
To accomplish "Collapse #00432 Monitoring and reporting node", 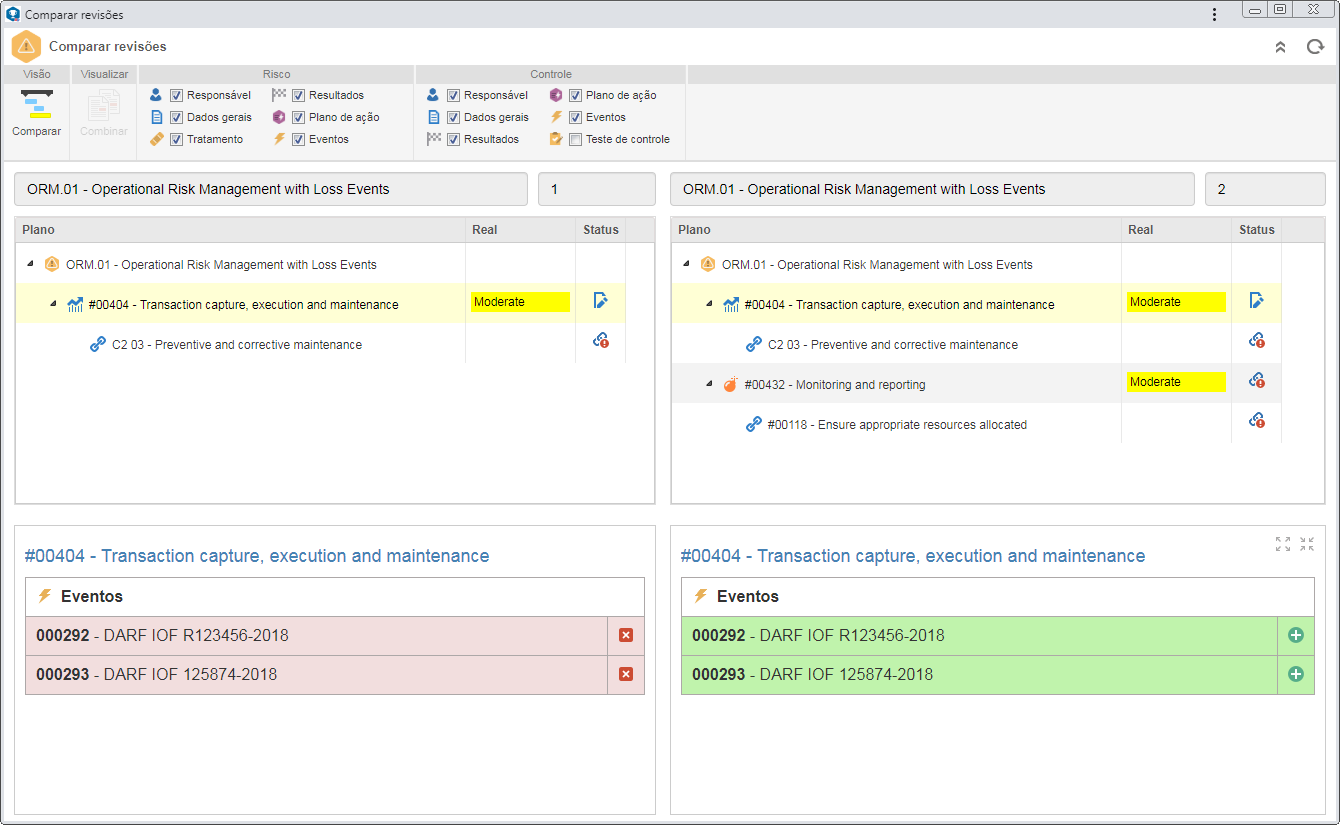I will pyautogui.click(x=708, y=384).
